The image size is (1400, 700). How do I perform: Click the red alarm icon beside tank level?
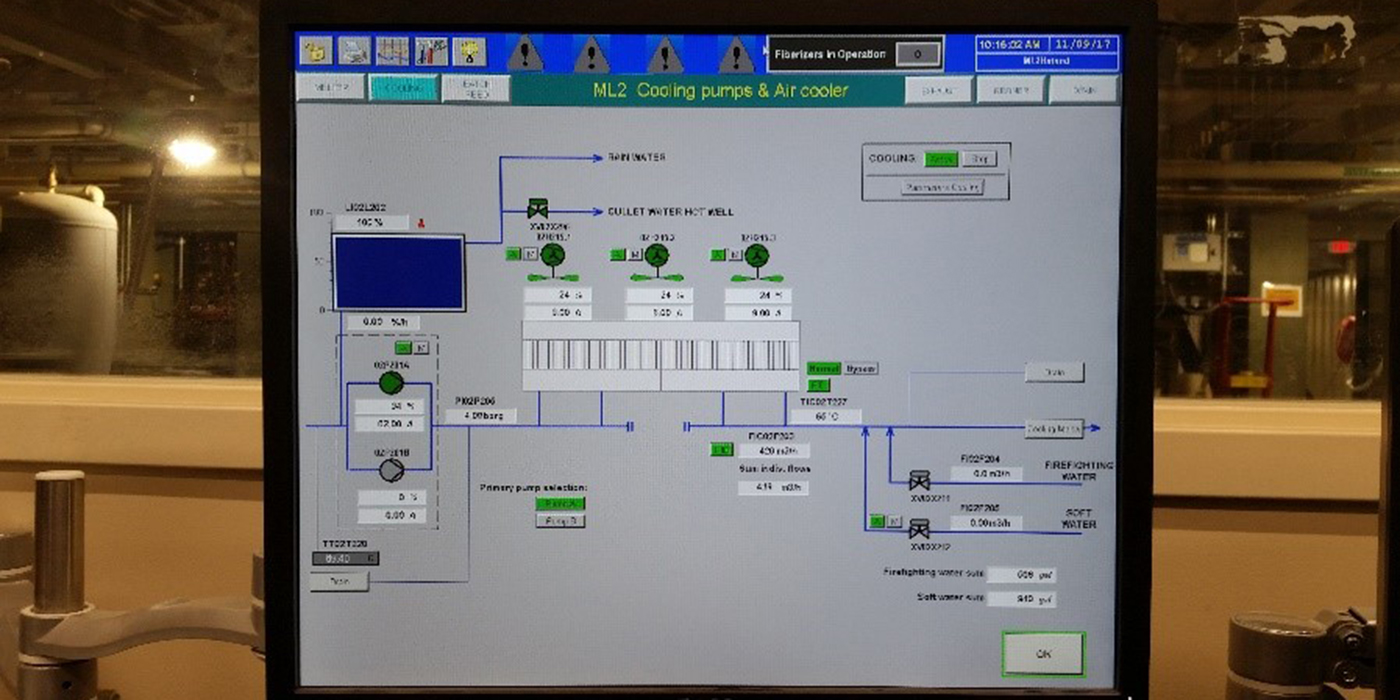pos(421,223)
